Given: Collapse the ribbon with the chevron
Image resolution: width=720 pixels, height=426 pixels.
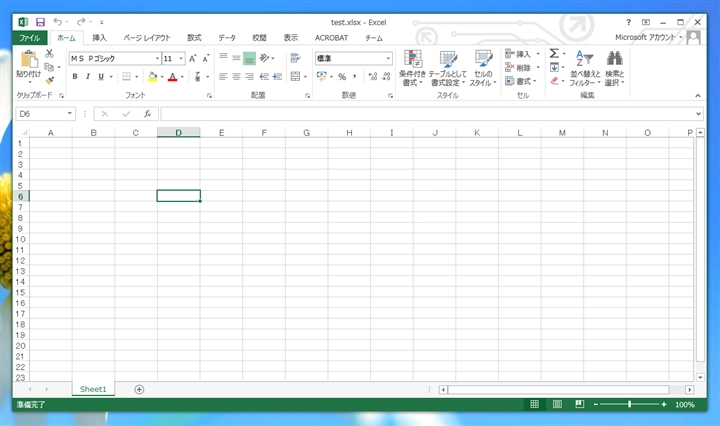Looking at the screenshot, I should click(698, 95).
